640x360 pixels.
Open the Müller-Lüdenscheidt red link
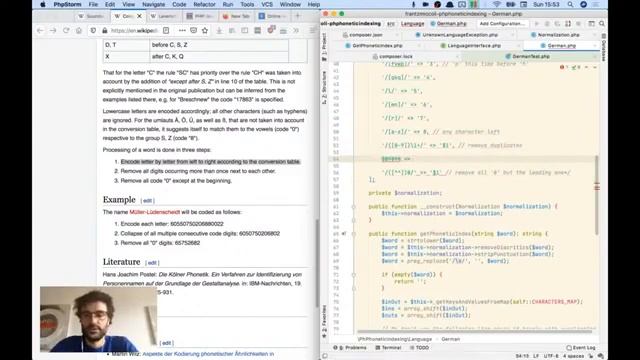[155, 212]
